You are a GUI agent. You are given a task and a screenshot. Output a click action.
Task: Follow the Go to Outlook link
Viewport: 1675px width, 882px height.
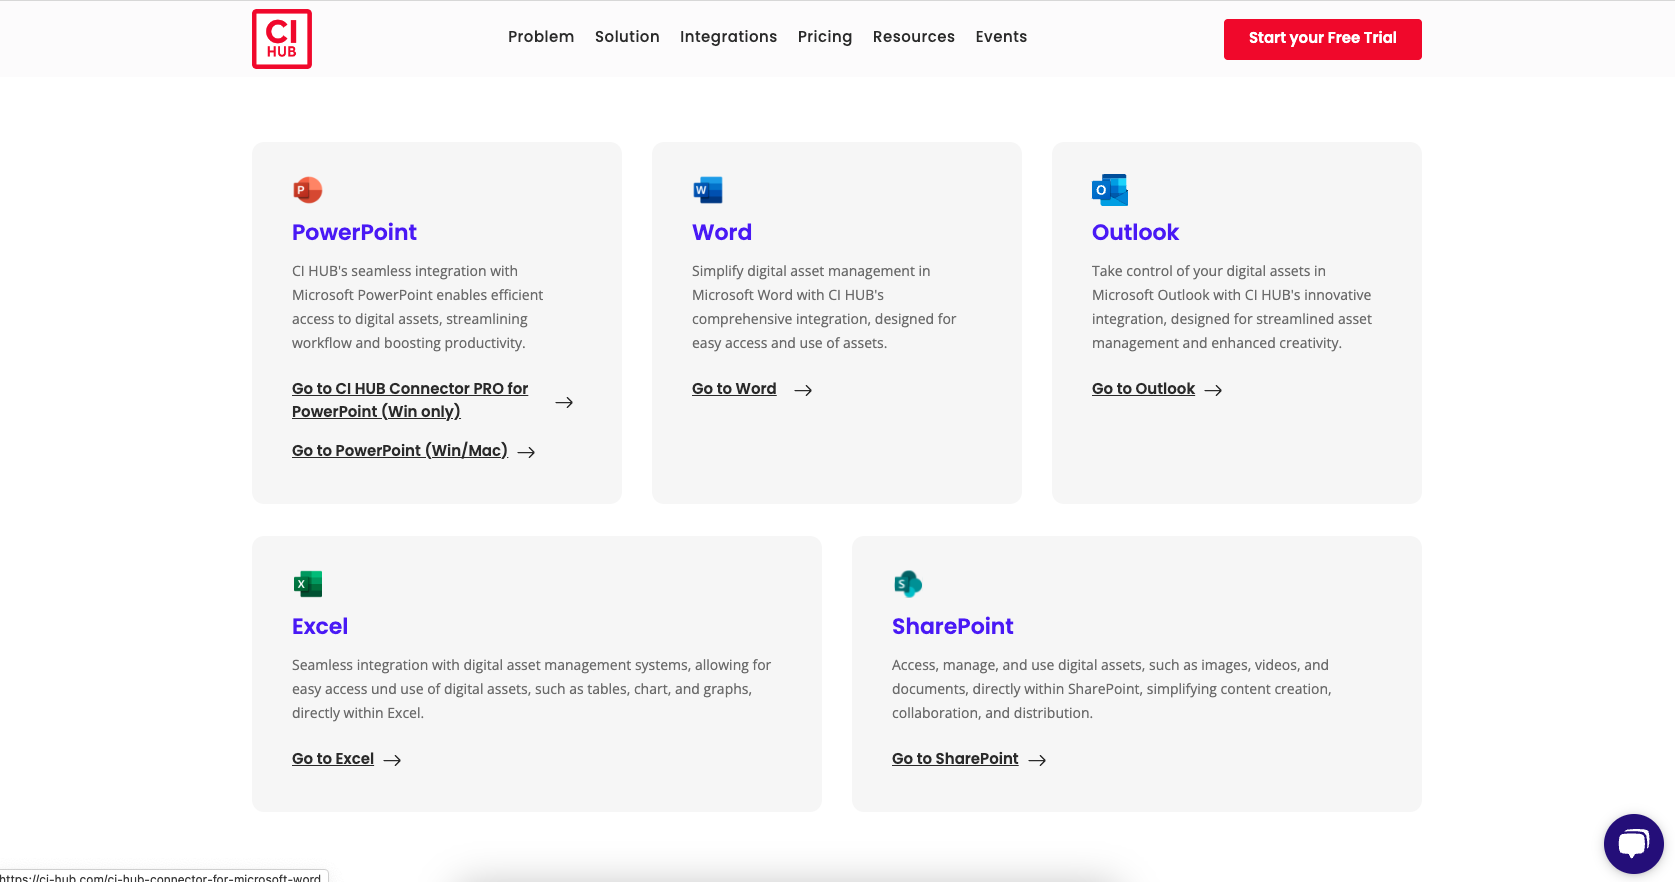click(x=1143, y=389)
